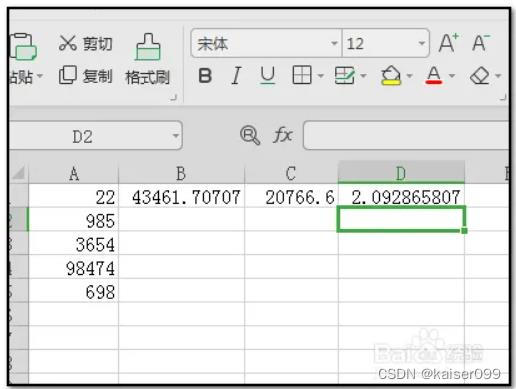This screenshot has height=389, width=516.
Task: Select column B header
Action: point(181,173)
